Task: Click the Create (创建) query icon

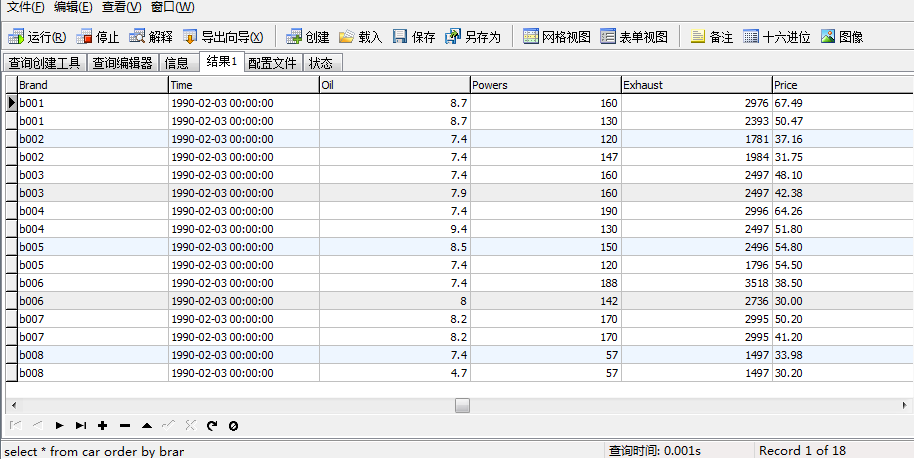Action: coord(294,37)
